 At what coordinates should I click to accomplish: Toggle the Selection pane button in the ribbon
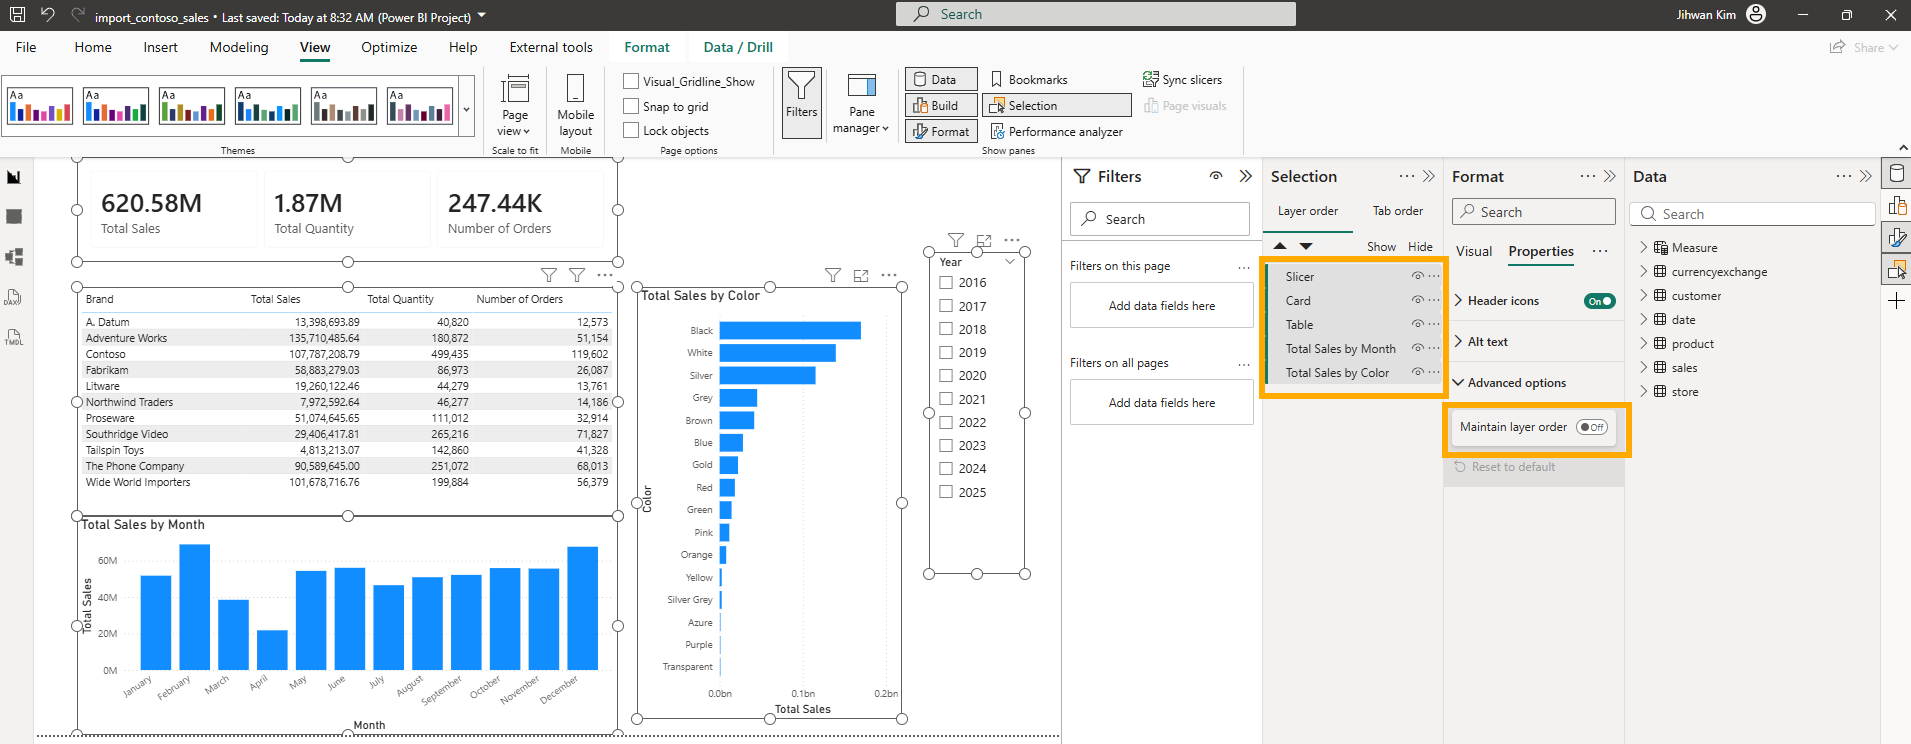1057,106
